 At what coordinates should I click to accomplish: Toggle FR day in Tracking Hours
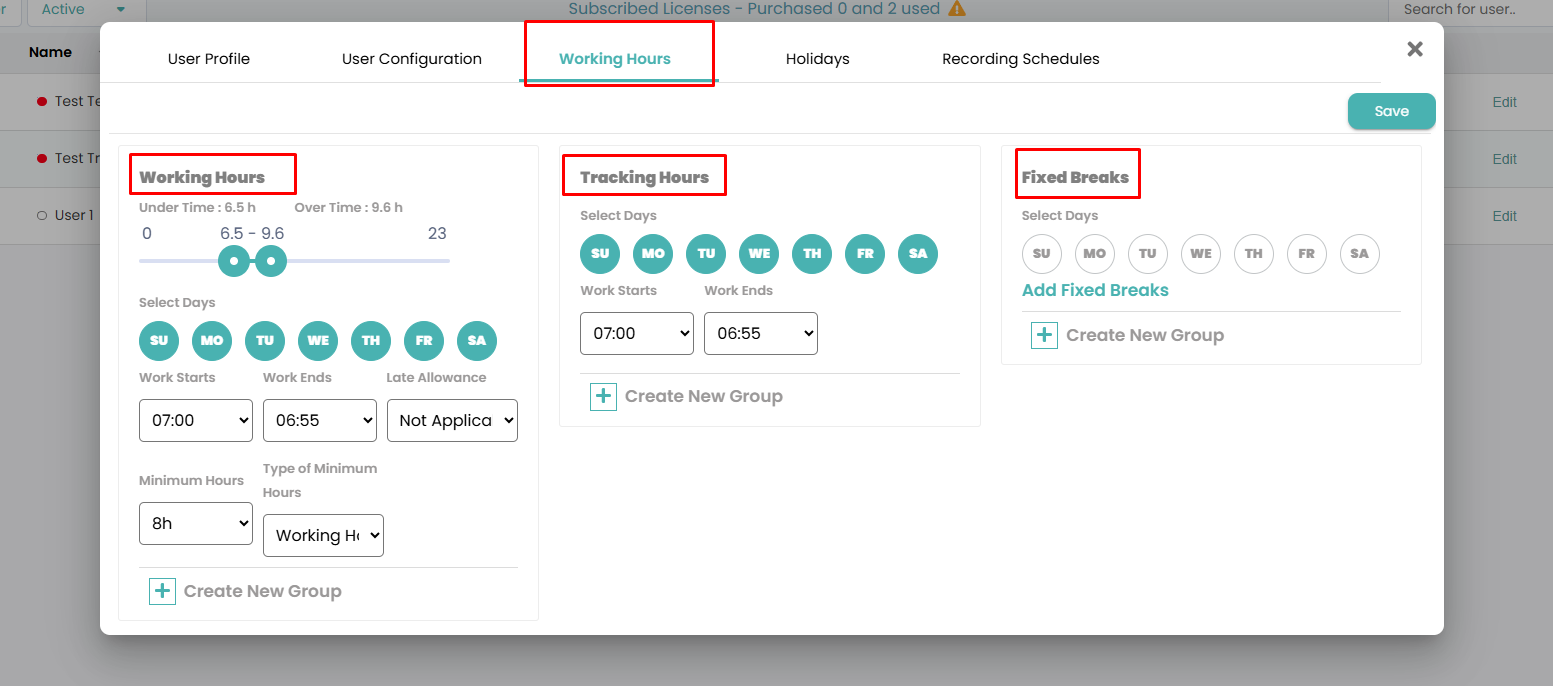tap(865, 254)
